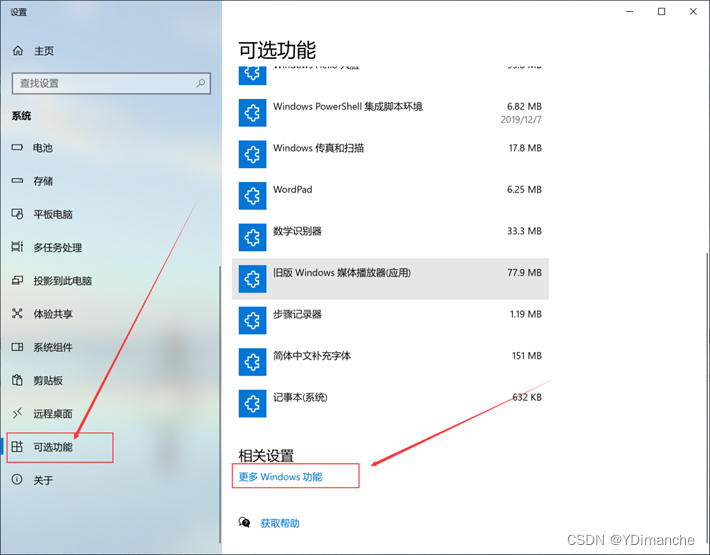This screenshot has width=710, height=555.
Task: Click the 简体中文补充字体 feature icon
Action: (252, 362)
